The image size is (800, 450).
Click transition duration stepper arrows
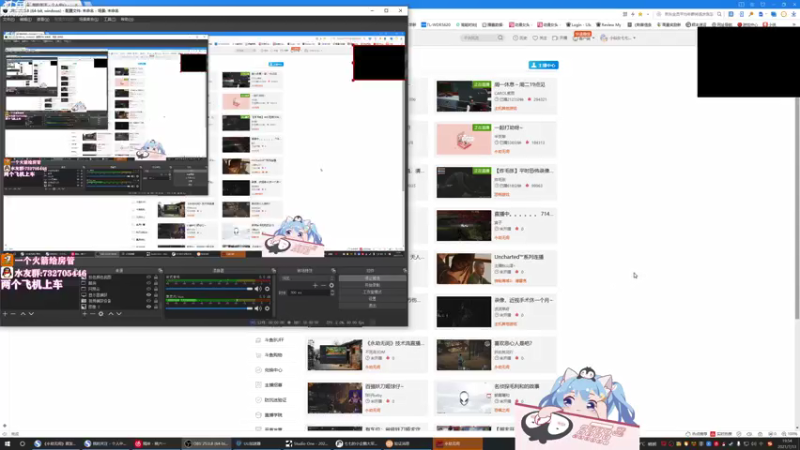pos(332,293)
